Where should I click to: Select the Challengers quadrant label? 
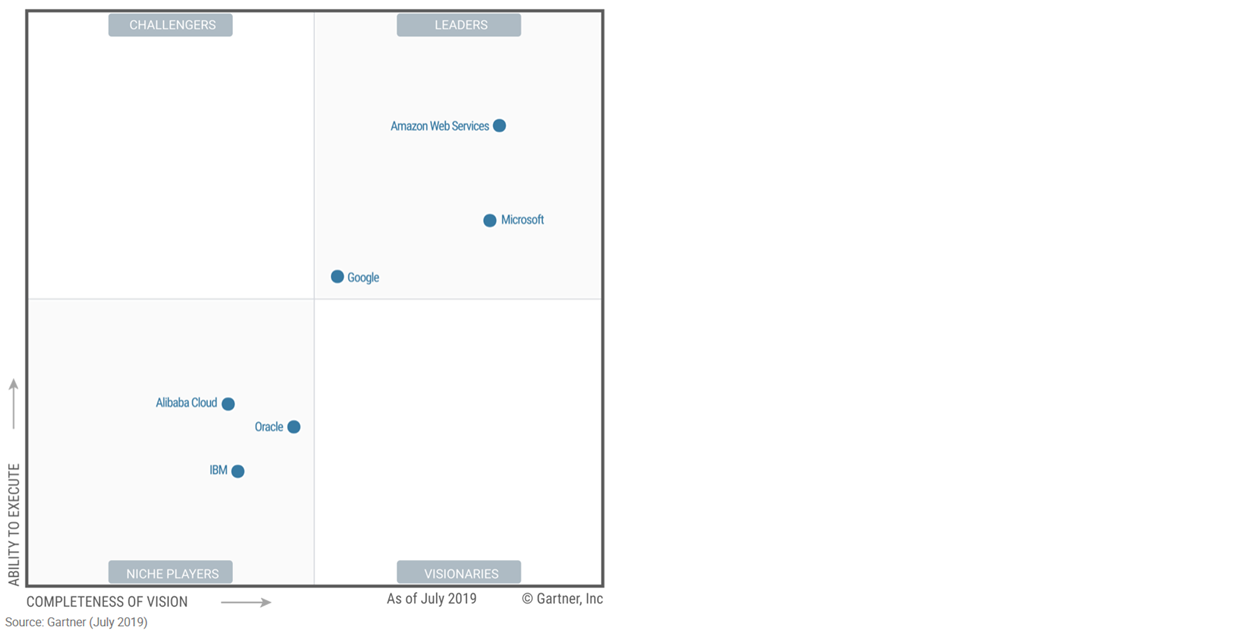coord(171,25)
